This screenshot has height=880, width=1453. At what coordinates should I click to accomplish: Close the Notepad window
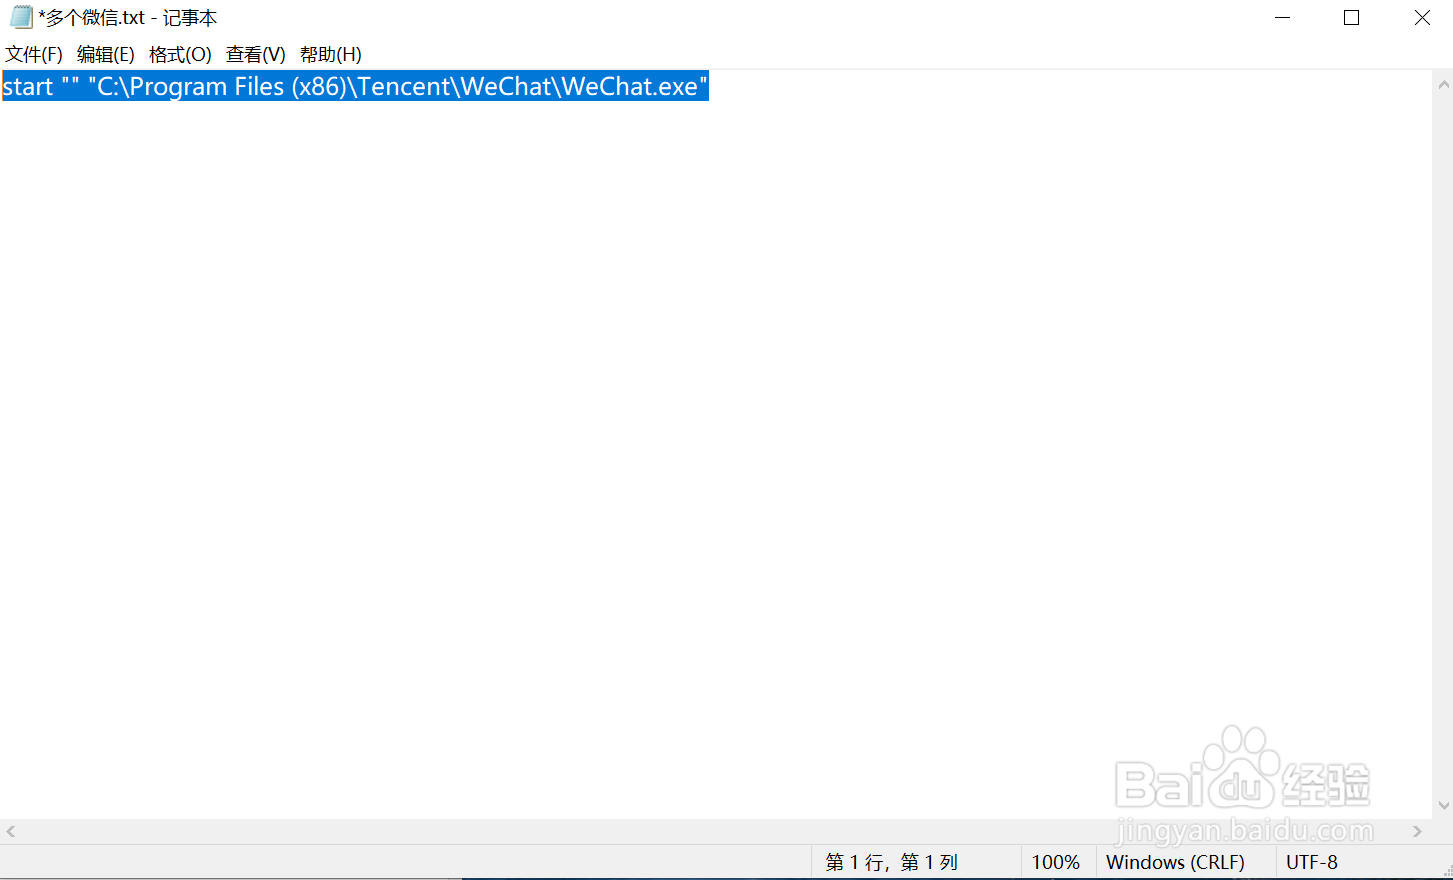(x=1422, y=18)
